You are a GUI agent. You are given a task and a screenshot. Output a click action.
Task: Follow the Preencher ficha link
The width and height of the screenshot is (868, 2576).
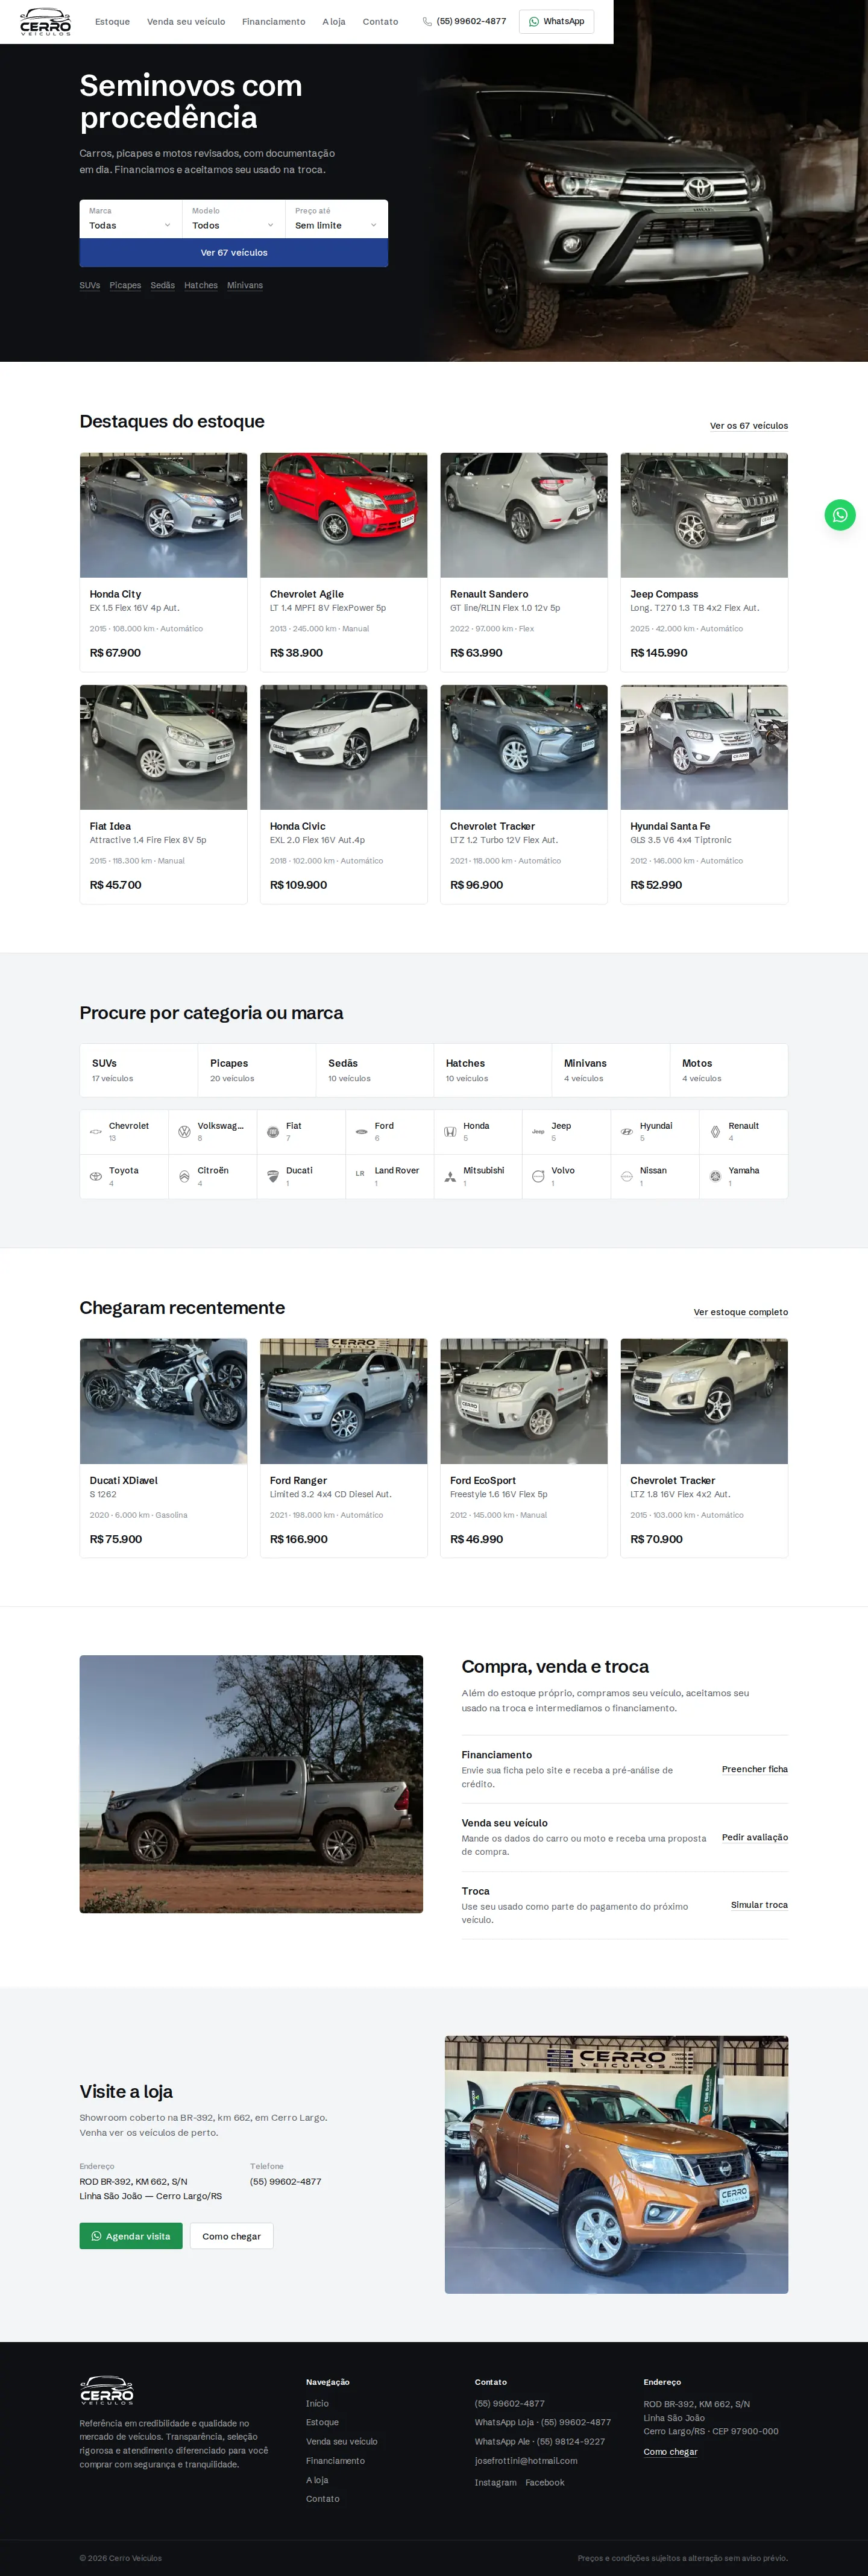click(755, 1769)
